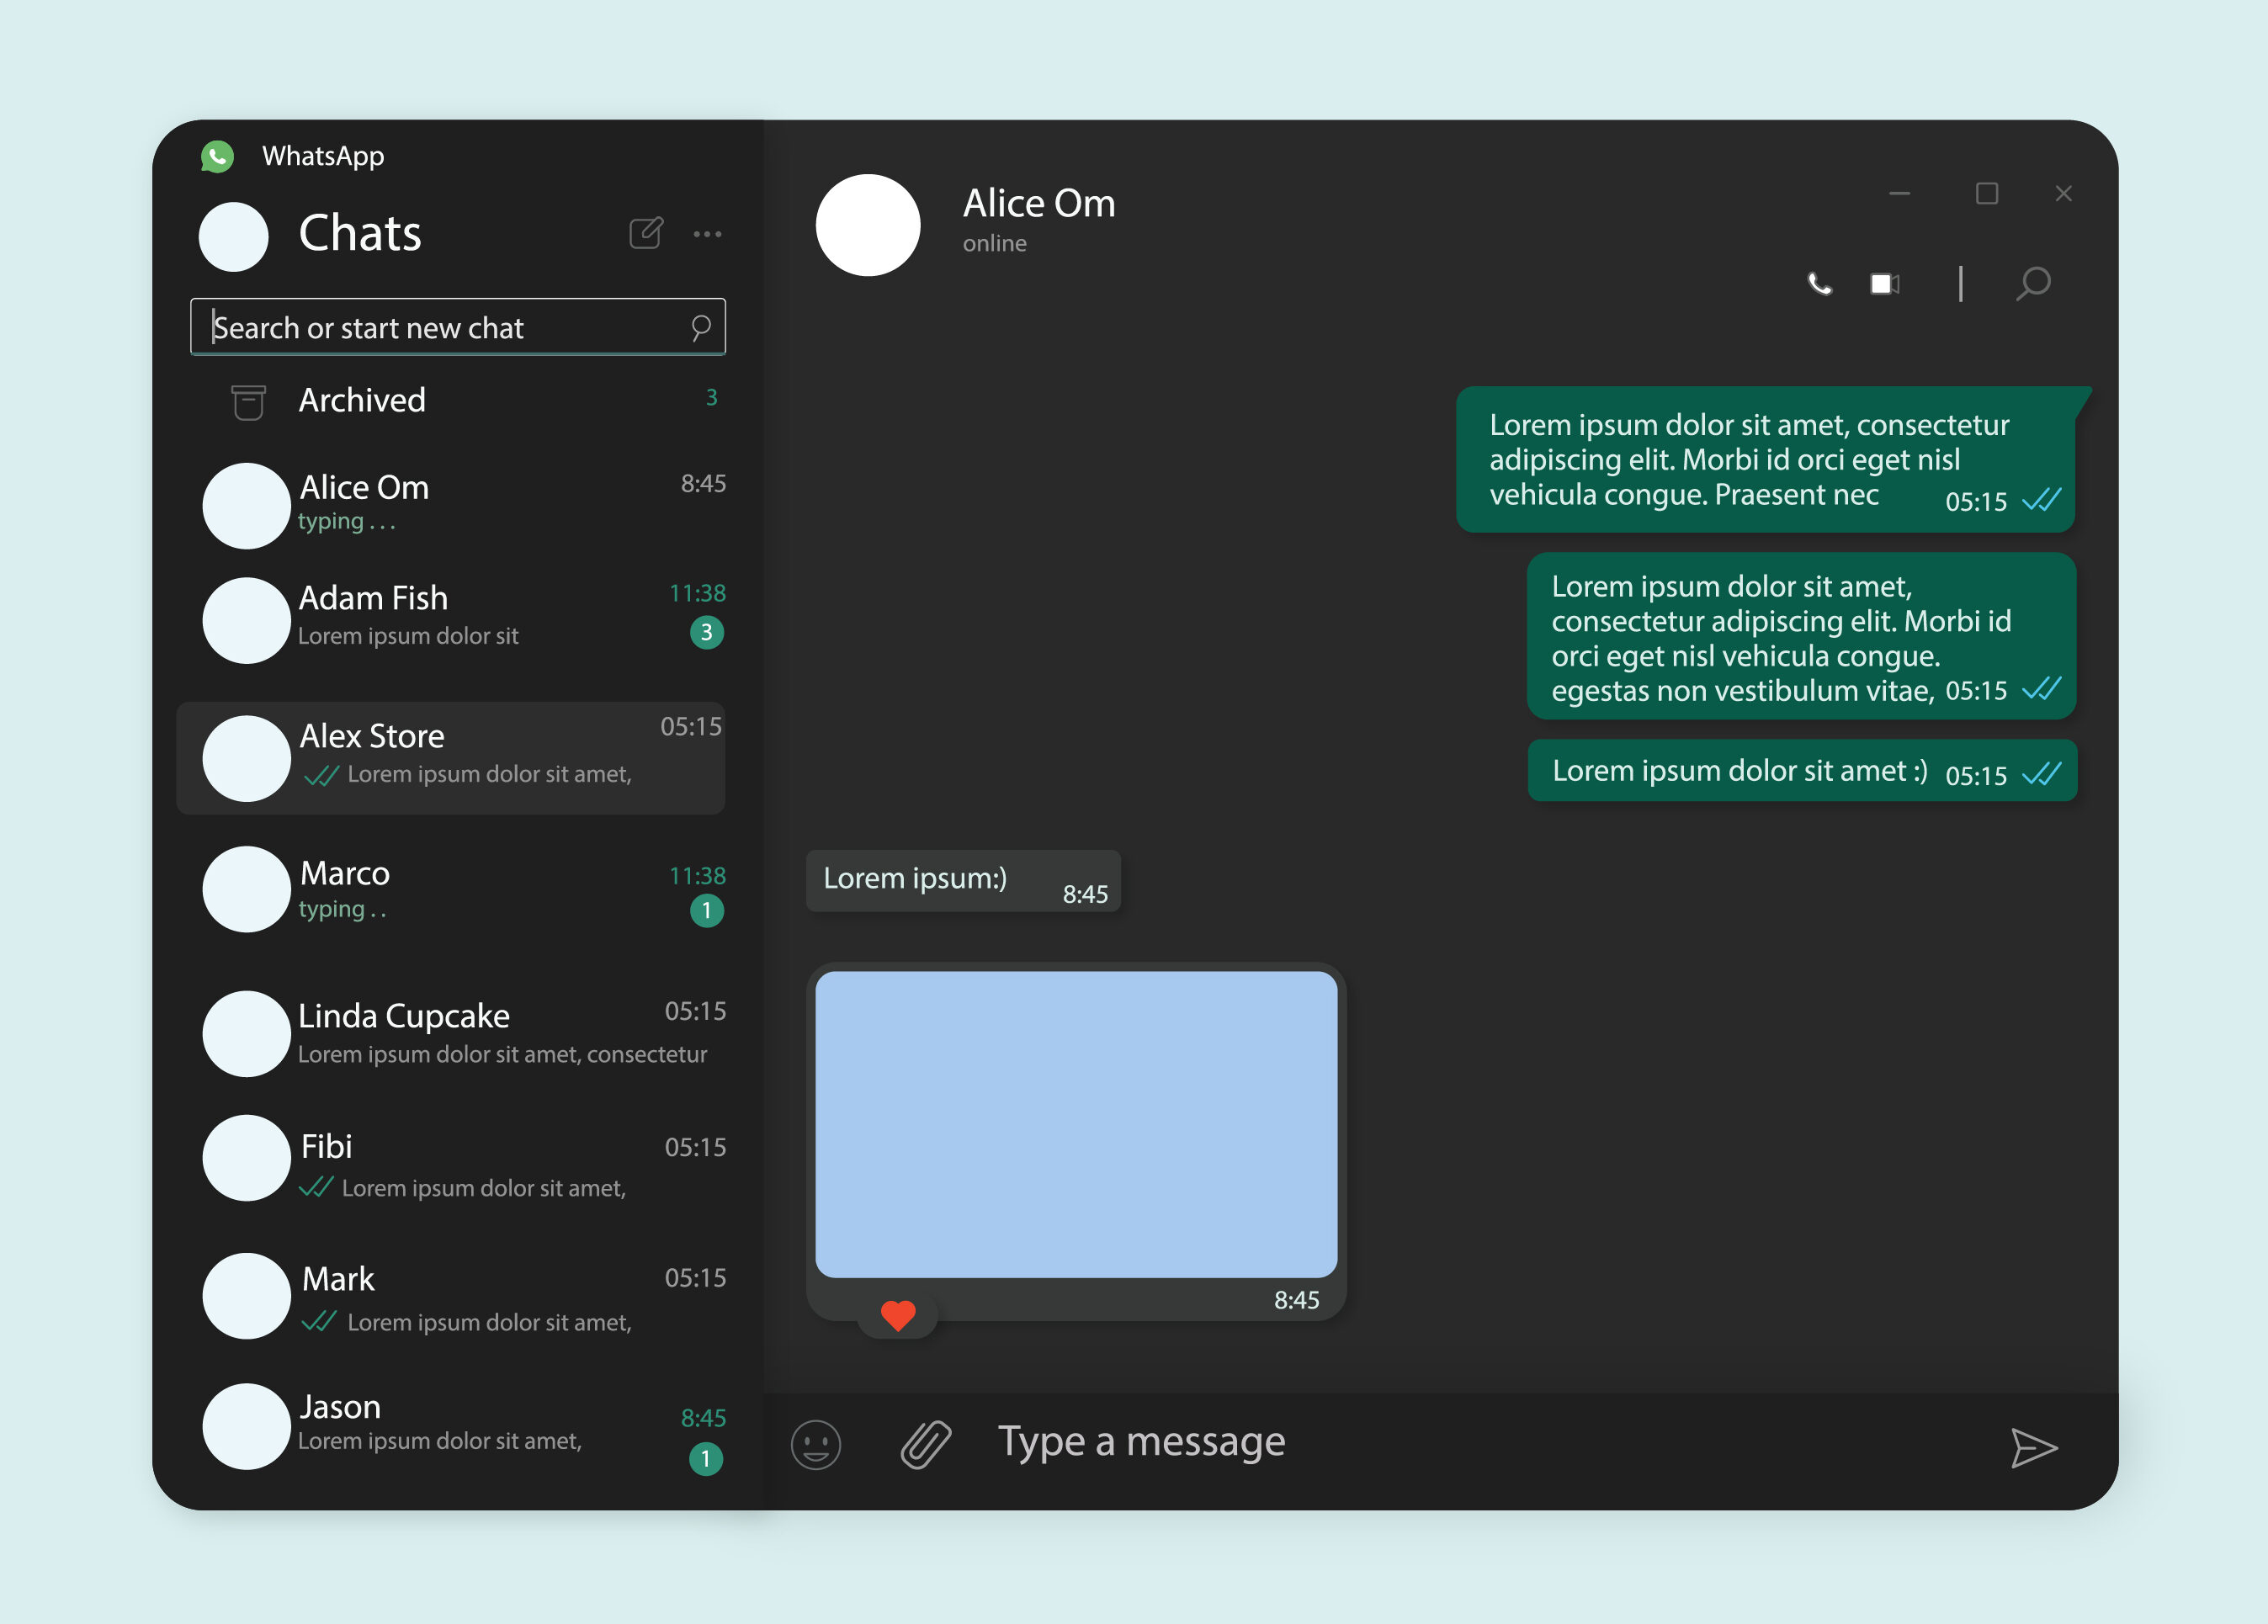The image size is (2268, 1624).
Task: Click the 'Lorem ipsum:)' received message
Action: pos(963,881)
